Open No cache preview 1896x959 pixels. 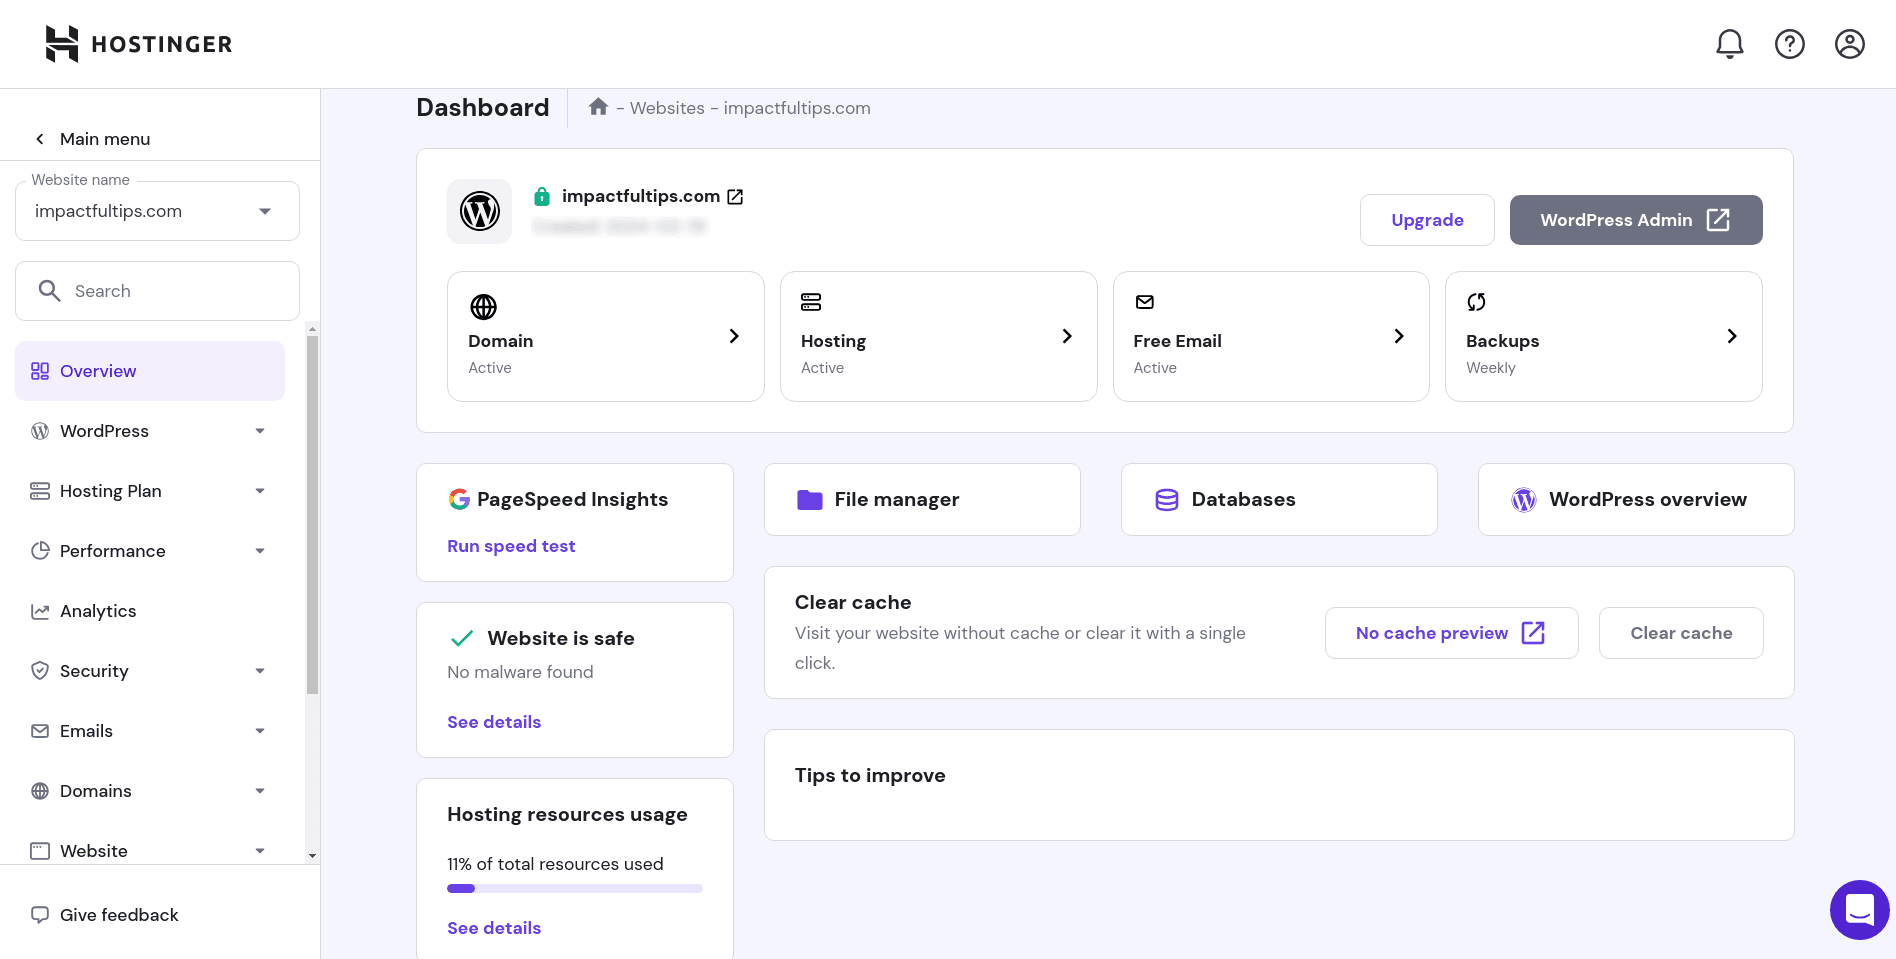[x=1451, y=633]
